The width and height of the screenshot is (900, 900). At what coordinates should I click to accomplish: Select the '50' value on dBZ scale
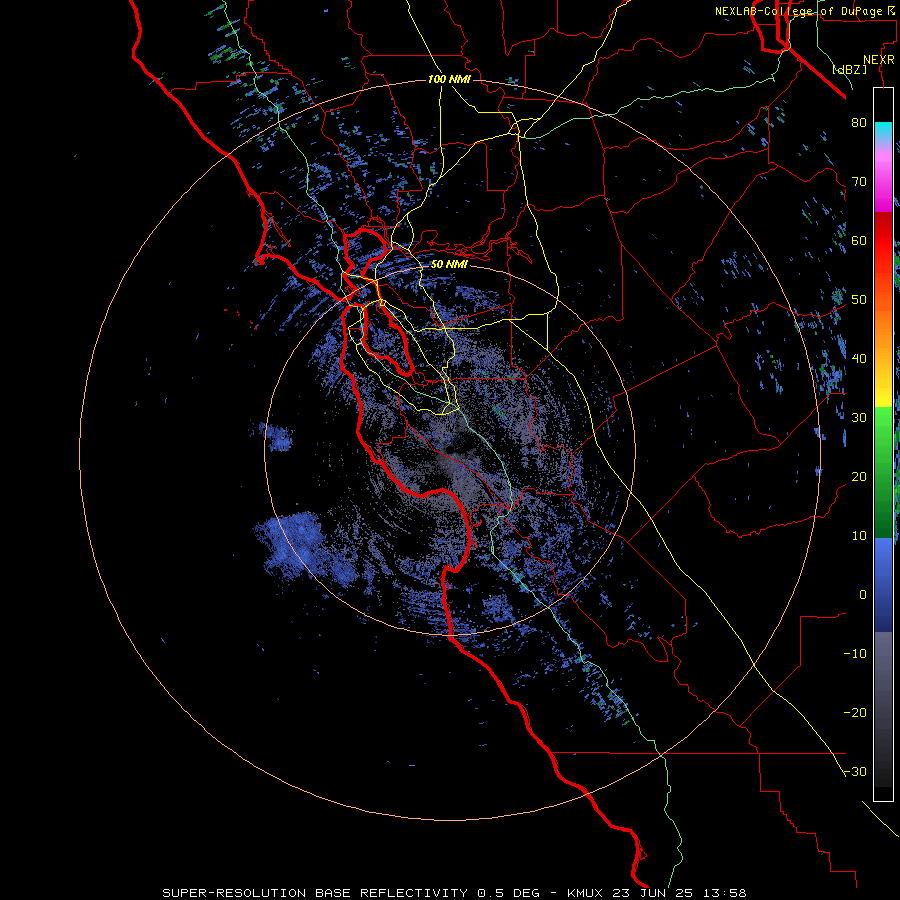point(859,300)
